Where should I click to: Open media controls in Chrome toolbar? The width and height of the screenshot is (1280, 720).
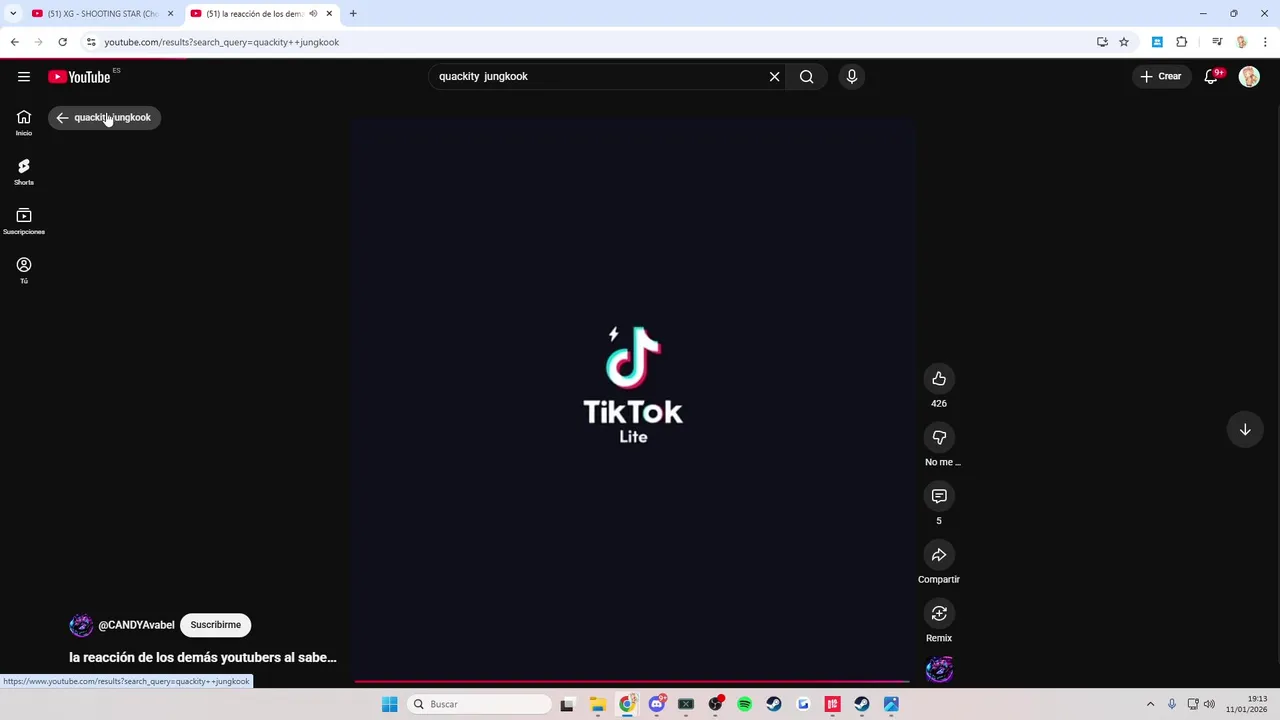click(1217, 42)
